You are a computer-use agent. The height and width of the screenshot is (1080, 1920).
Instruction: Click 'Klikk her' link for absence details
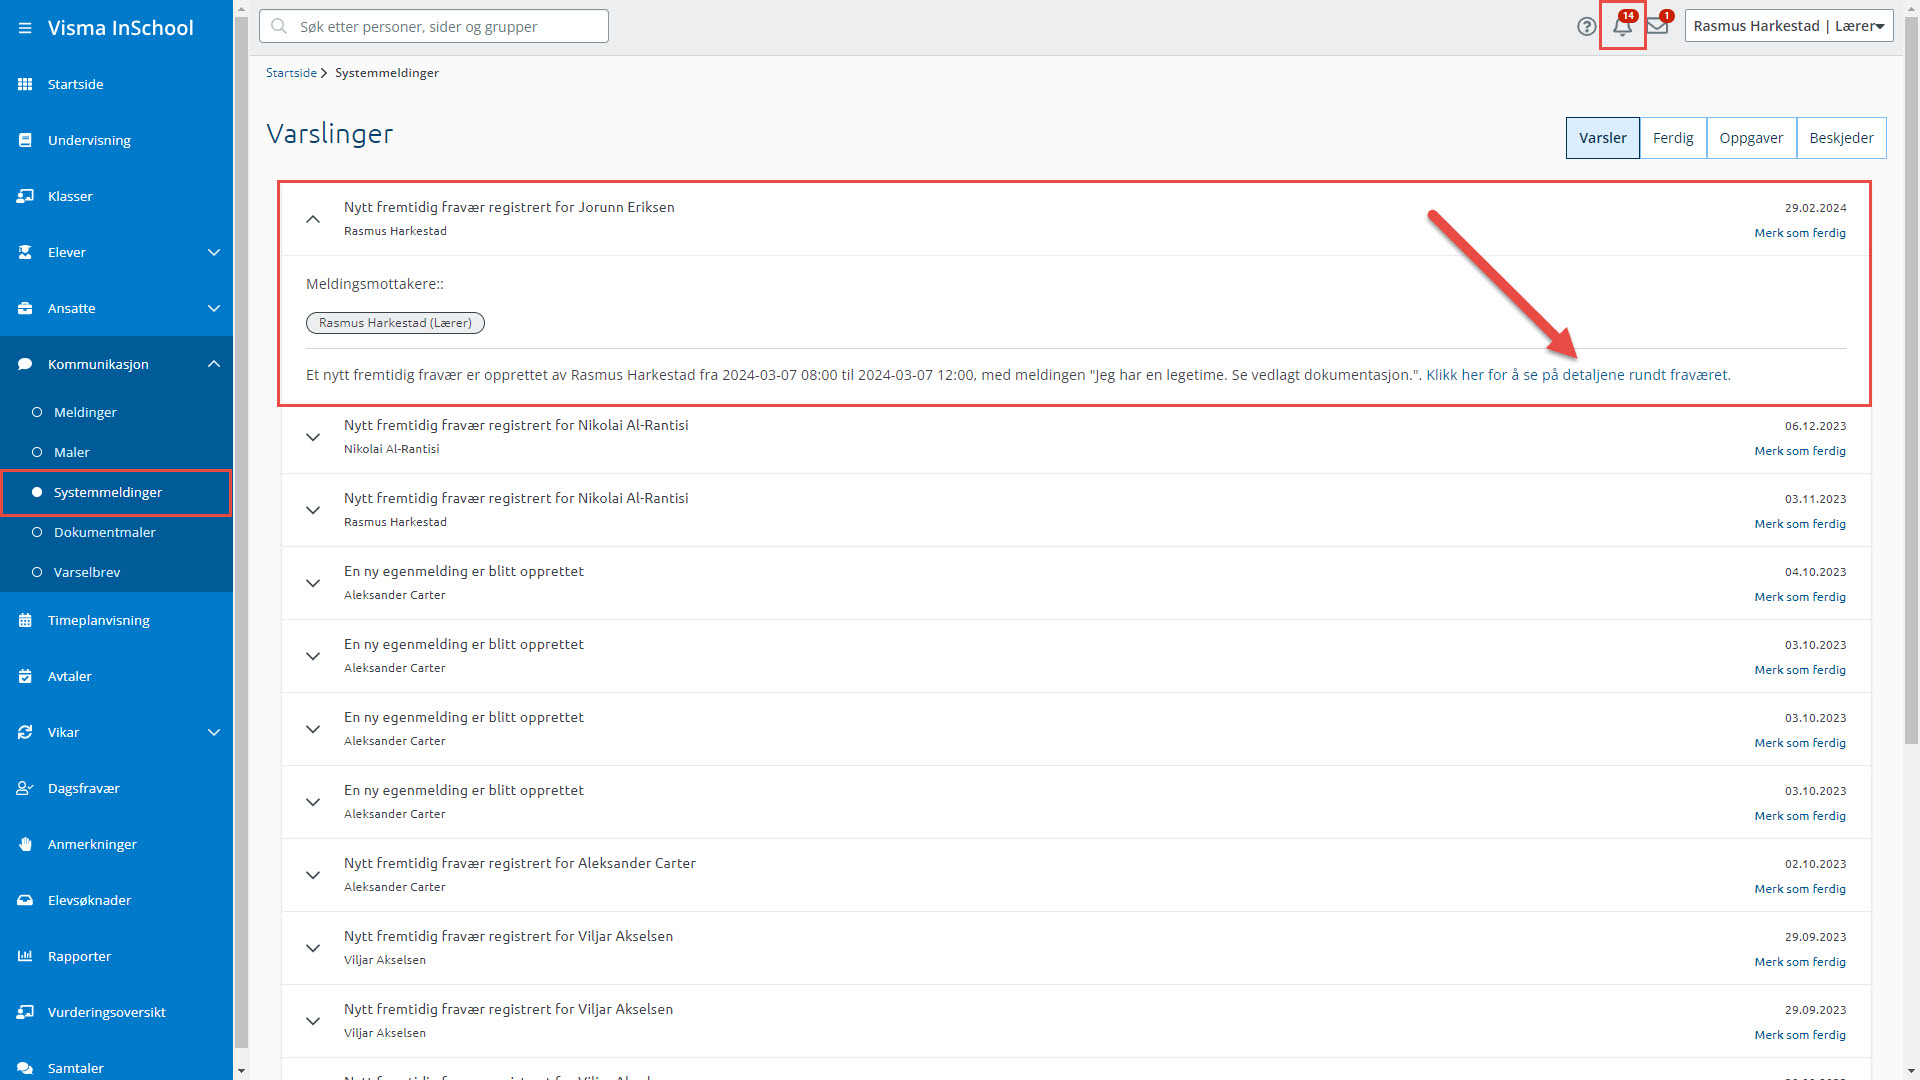(x=1576, y=375)
